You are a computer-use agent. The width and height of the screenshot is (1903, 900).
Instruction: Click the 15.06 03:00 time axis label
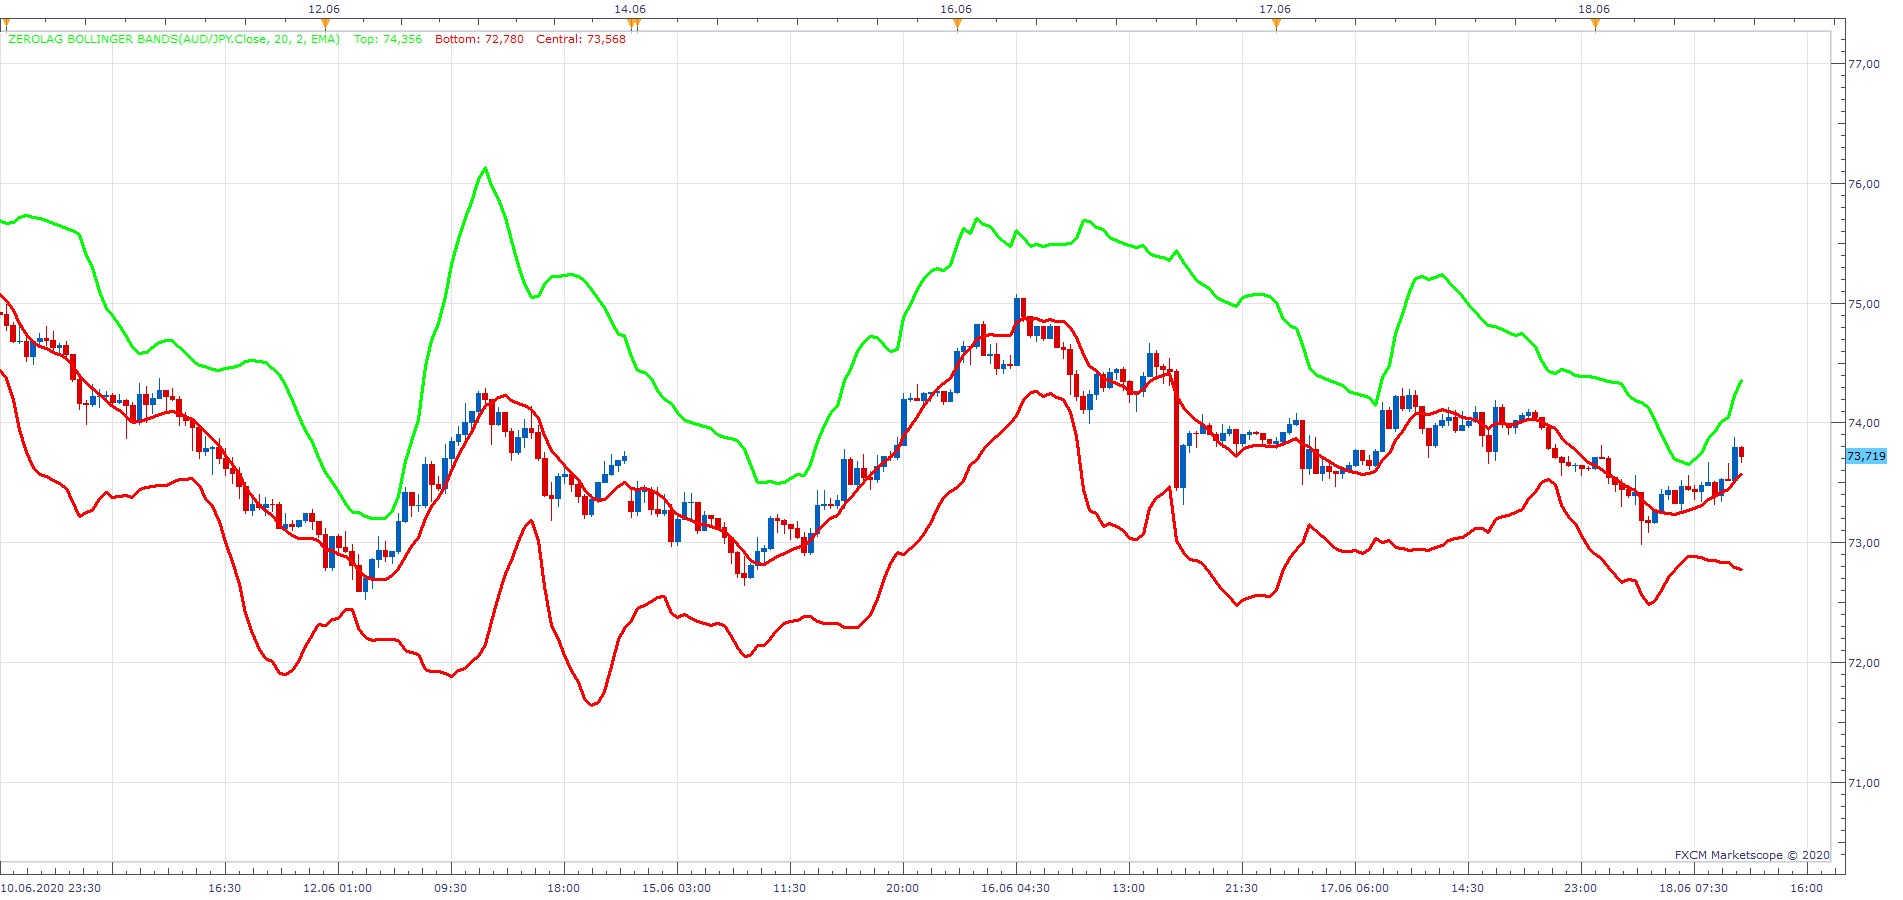676,888
